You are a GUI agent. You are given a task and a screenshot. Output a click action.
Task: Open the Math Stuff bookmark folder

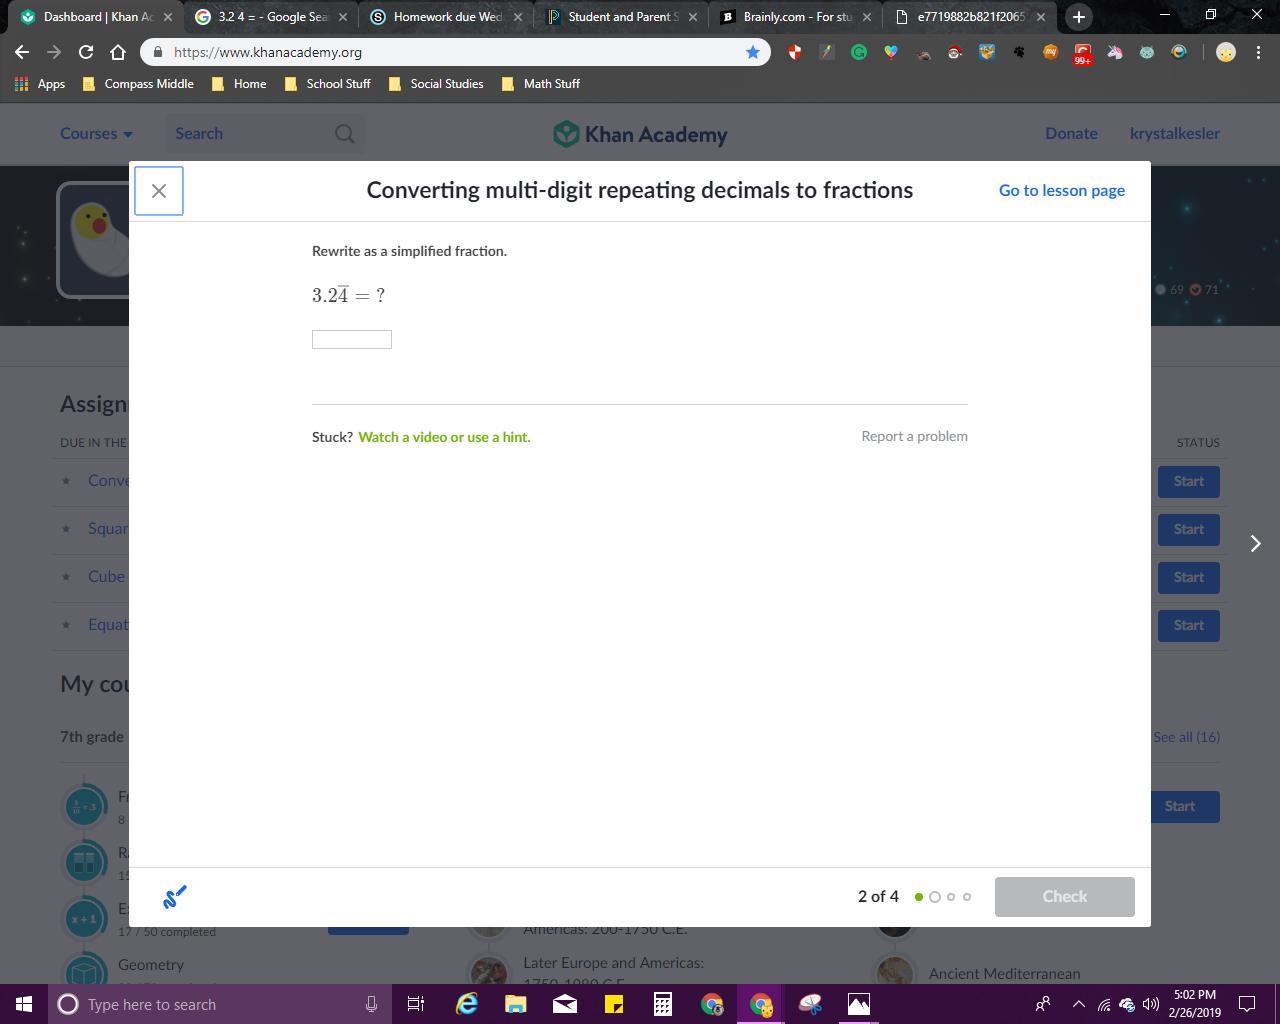540,84
